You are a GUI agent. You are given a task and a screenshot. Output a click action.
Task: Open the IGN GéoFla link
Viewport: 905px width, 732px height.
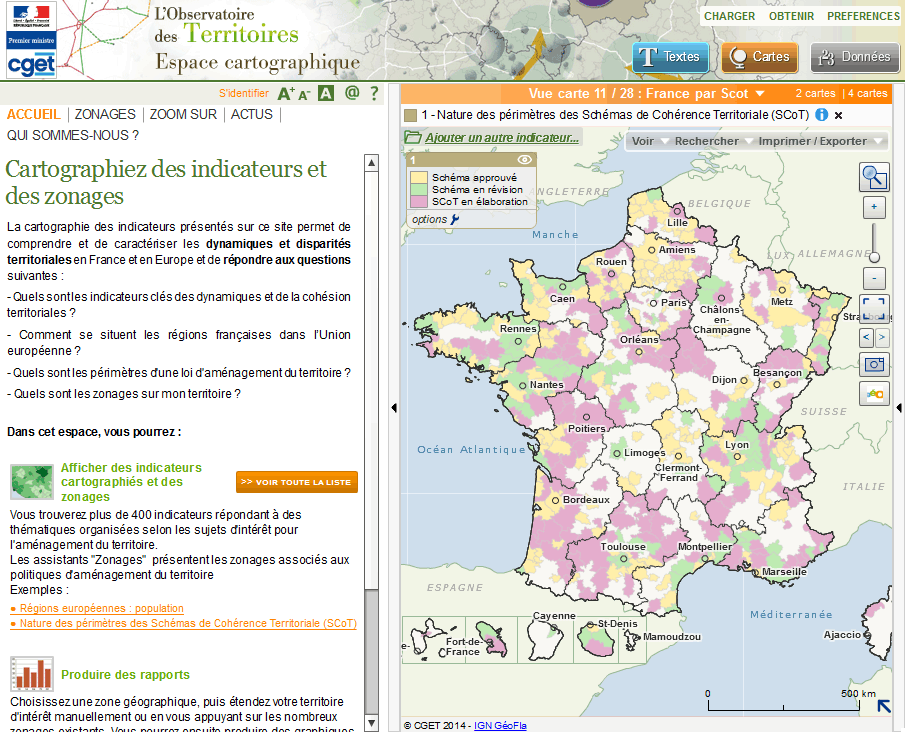click(500, 726)
